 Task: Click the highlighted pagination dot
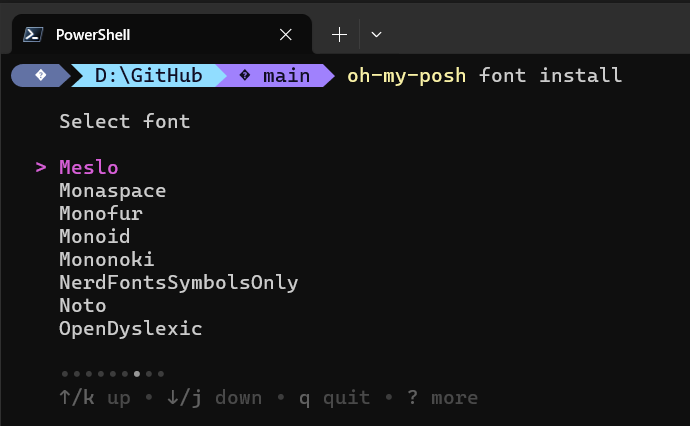coord(137,374)
